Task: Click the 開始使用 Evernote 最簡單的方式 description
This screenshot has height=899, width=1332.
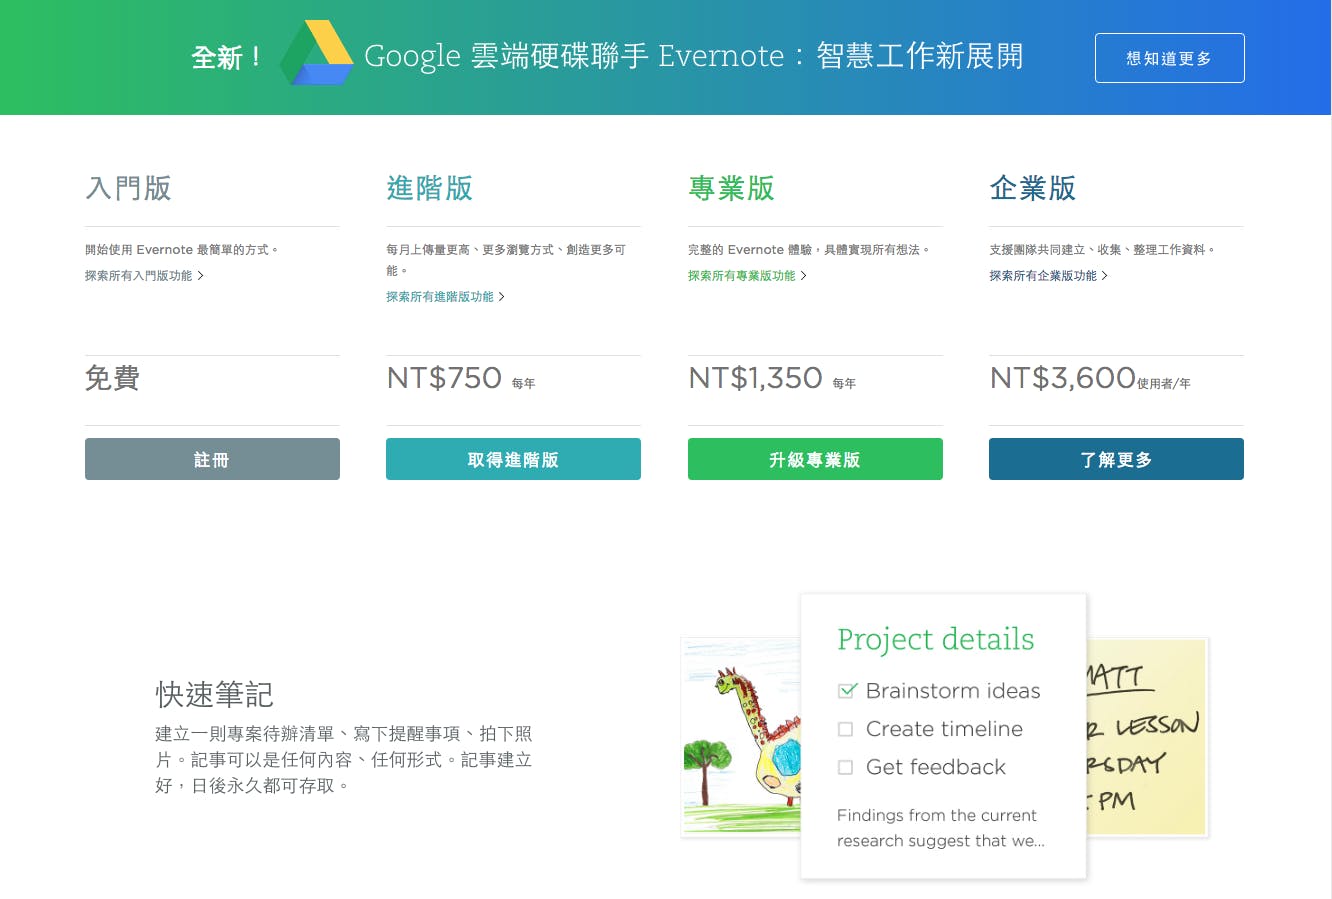Action: [182, 250]
